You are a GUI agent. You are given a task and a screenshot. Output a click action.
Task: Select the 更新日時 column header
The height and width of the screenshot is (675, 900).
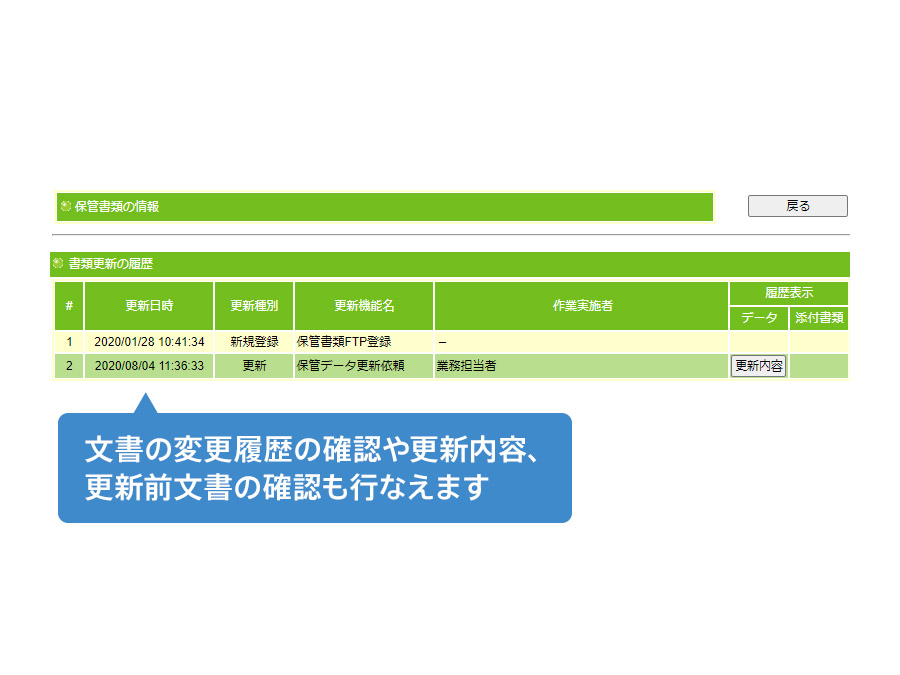click(149, 306)
